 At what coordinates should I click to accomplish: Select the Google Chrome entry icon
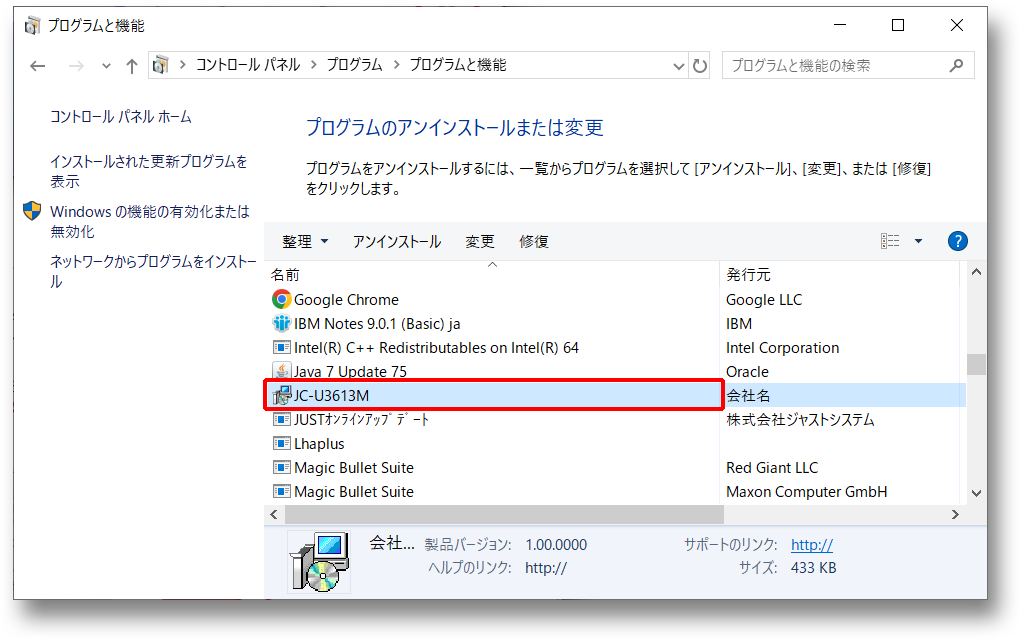click(x=282, y=299)
